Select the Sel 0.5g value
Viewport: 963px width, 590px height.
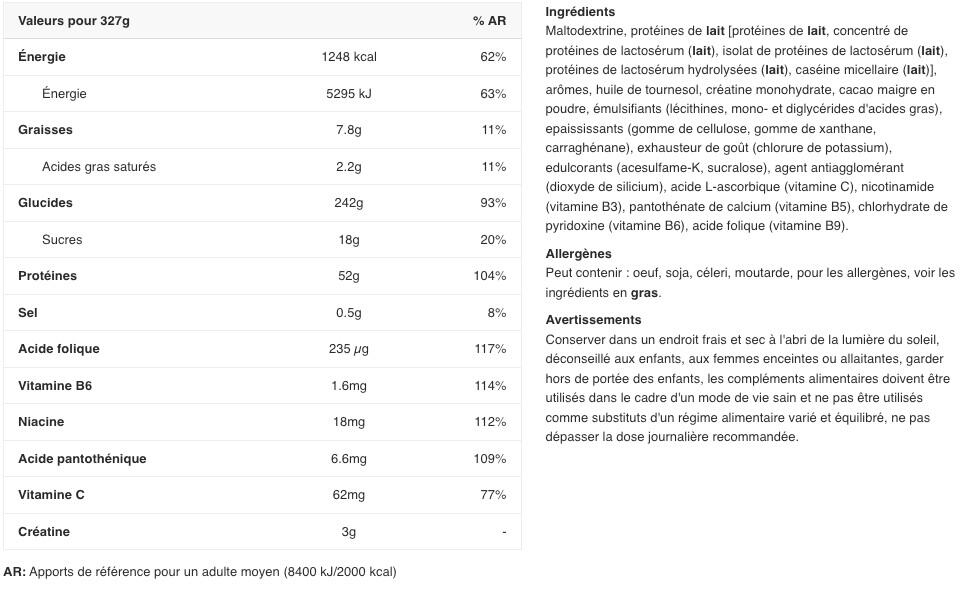(x=349, y=313)
